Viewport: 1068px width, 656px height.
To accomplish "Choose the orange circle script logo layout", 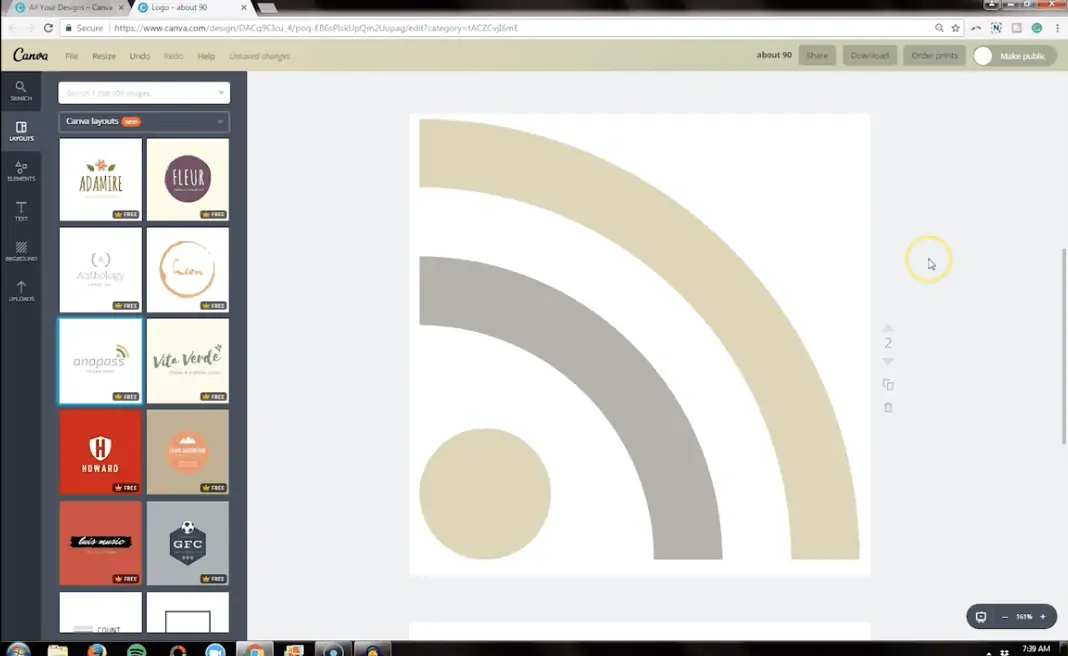I will coord(187,270).
